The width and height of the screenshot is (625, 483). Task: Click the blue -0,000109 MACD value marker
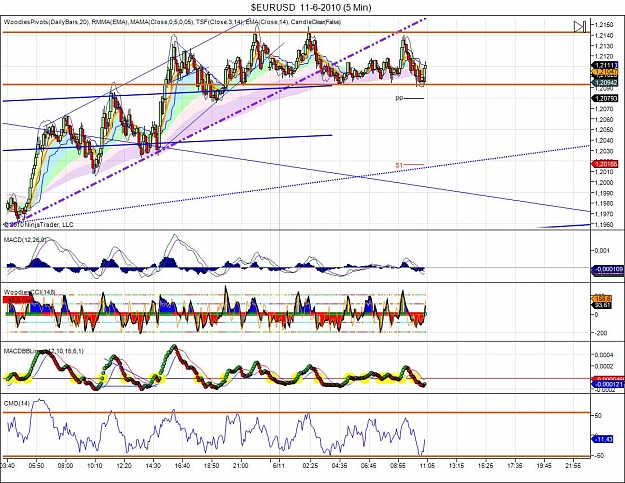607,269
